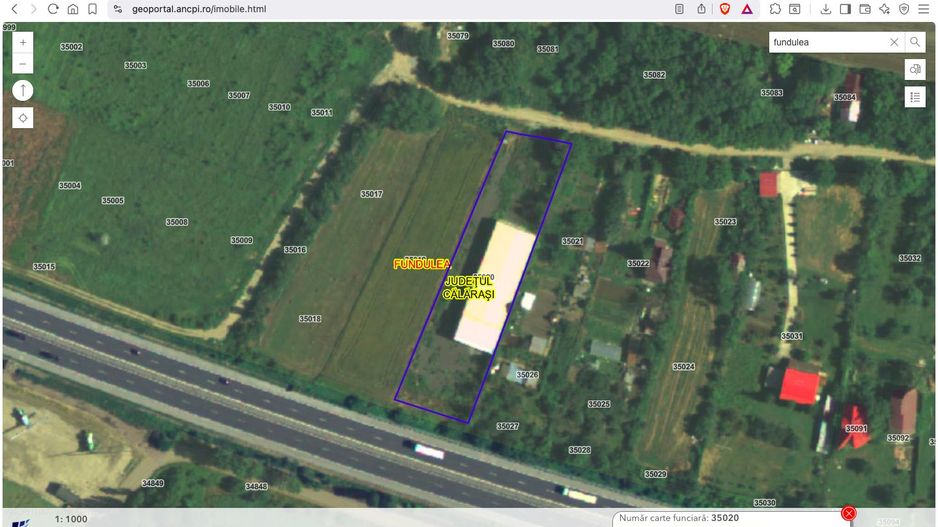Image resolution: width=938 pixels, height=527 pixels.
Task: Open Leo AI assistant sparkle icon
Action: [884, 9]
